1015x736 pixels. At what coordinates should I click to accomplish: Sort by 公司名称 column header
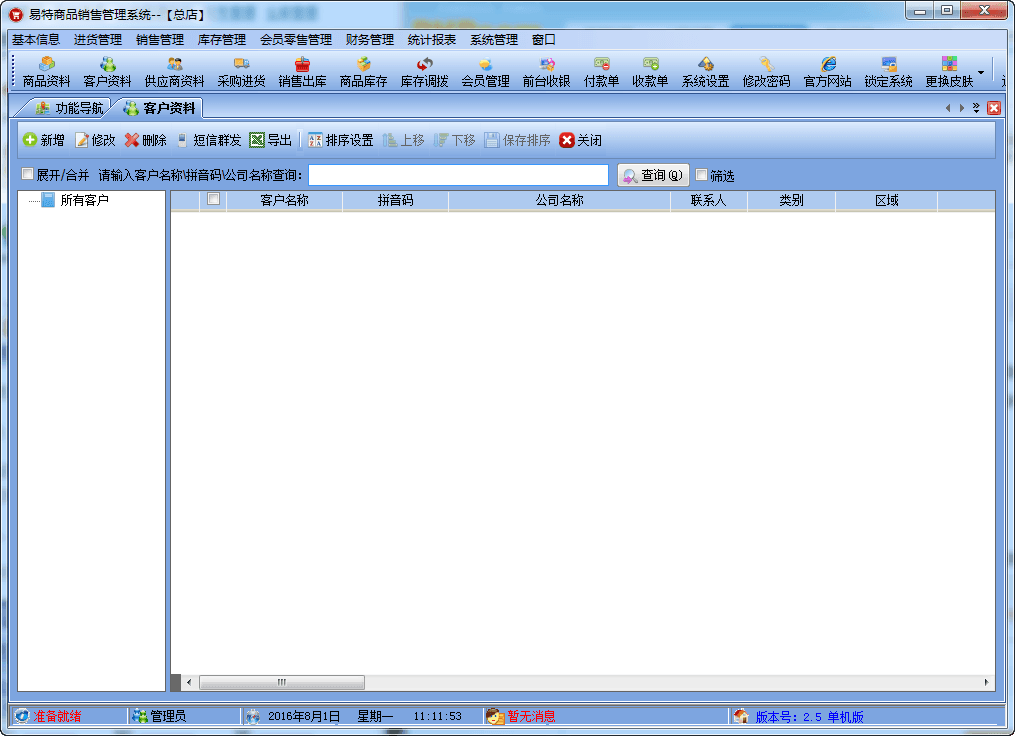tap(559, 200)
